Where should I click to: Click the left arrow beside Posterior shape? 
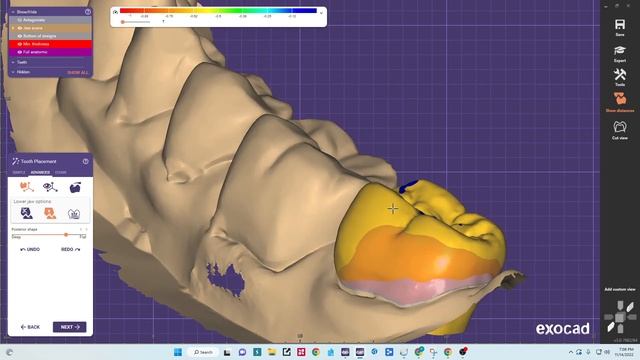81,229
